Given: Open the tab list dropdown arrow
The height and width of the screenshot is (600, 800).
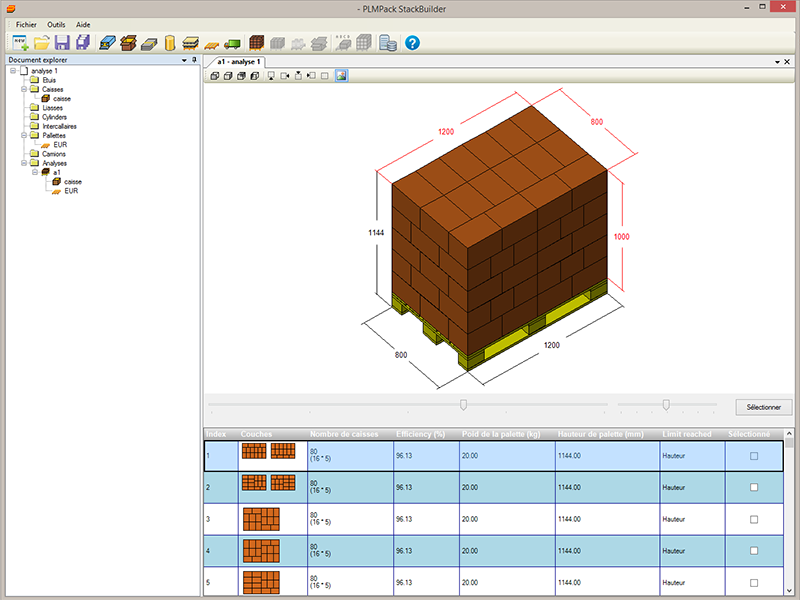Looking at the screenshot, I should coord(778,62).
